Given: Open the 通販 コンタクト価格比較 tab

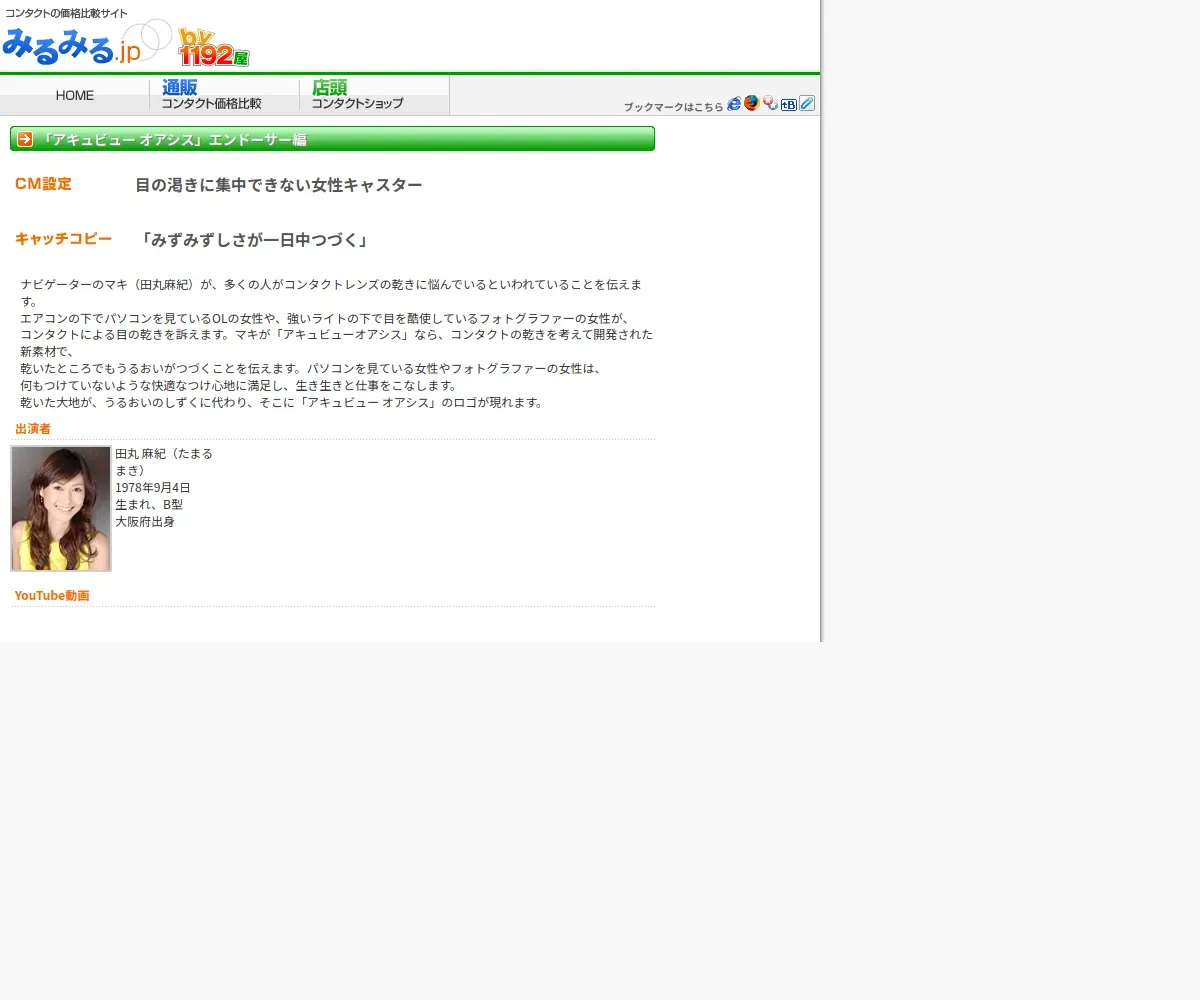Looking at the screenshot, I should (x=225, y=96).
